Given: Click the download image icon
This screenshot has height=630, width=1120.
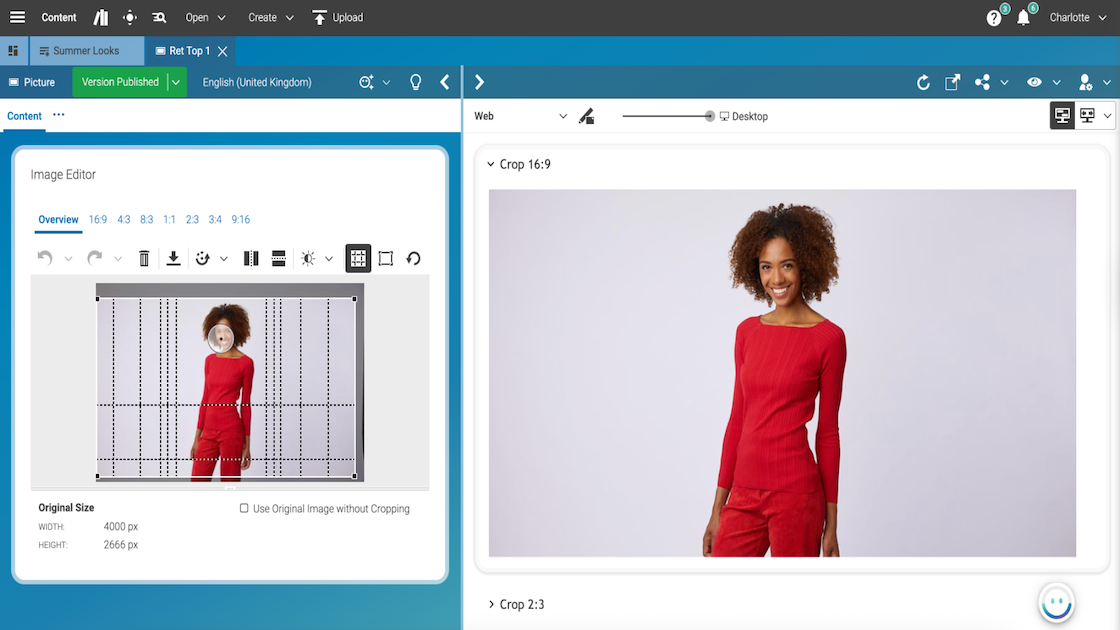Looking at the screenshot, I should tap(173, 259).
